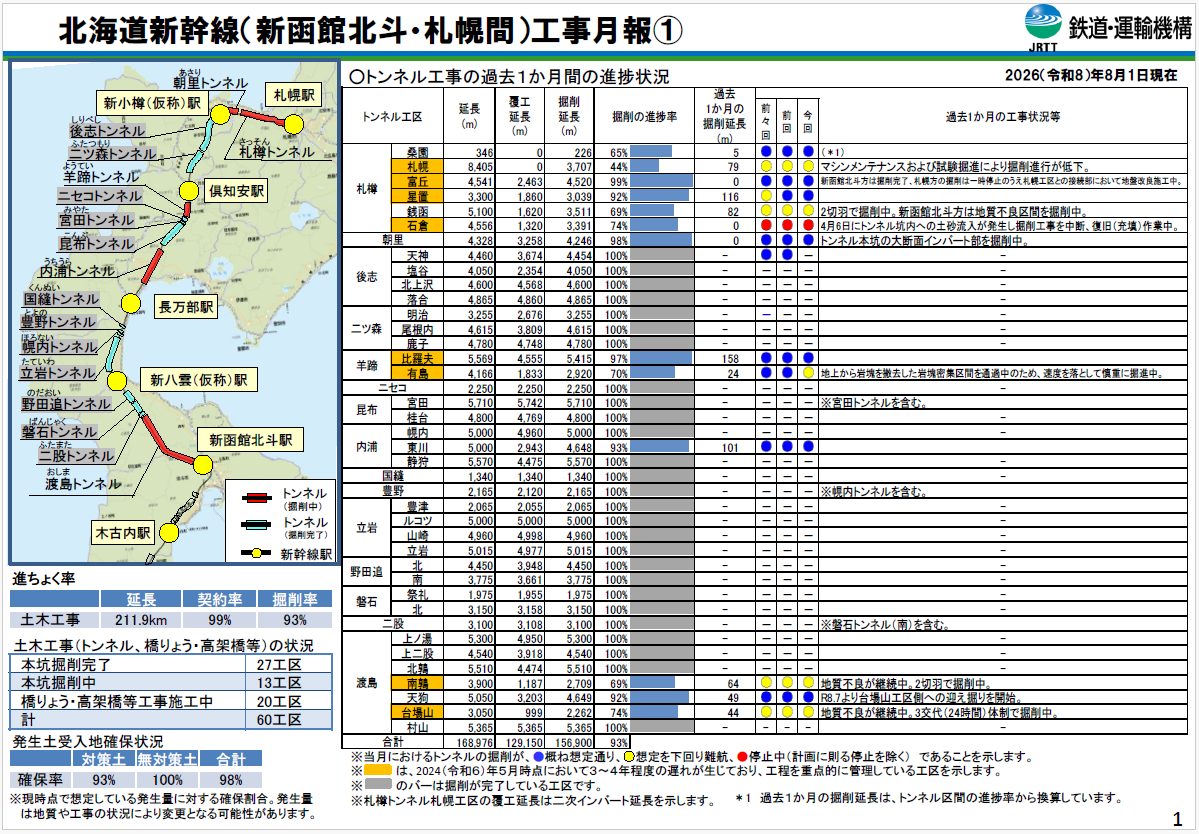The image size is (1199, 834).
Task: Click the 朝里トンネル map label
Action: click(210, 83)
